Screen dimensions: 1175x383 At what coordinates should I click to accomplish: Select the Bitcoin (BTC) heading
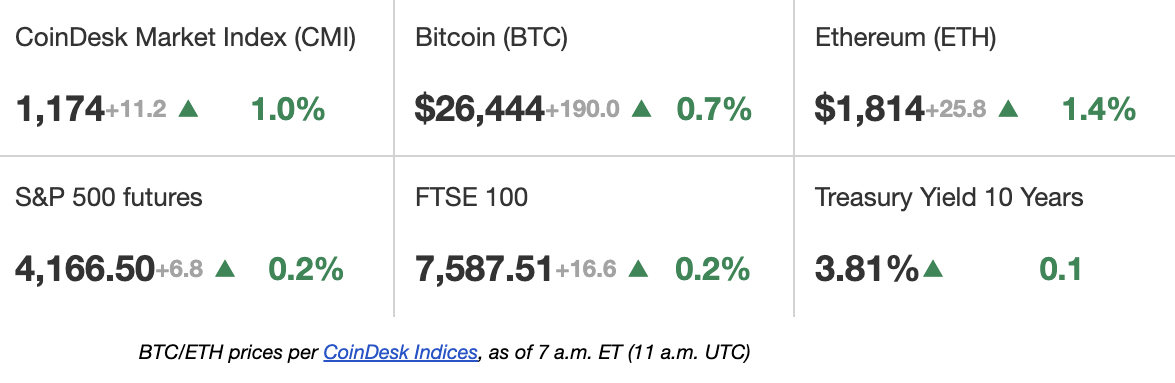pos(492,37)
